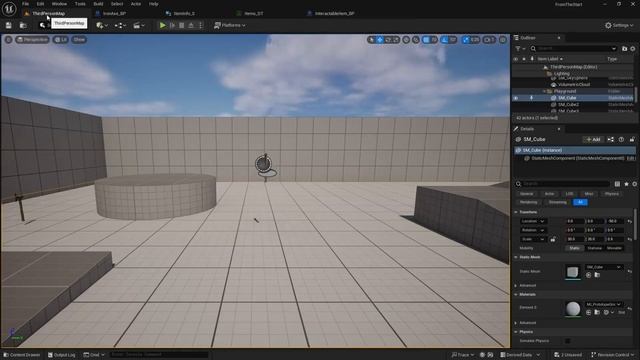Click the Stop simulation square icon
The image size is (640, 360).
point(182,25)
